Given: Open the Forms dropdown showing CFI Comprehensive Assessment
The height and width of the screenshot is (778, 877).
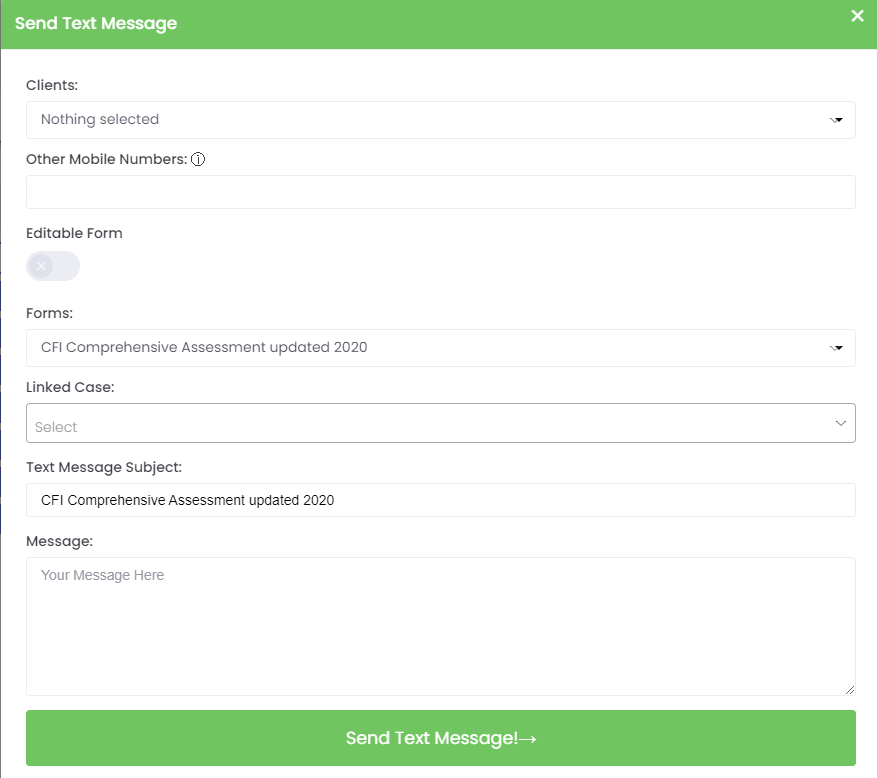Looking at the screenshot, I should (x=420, y=348).
